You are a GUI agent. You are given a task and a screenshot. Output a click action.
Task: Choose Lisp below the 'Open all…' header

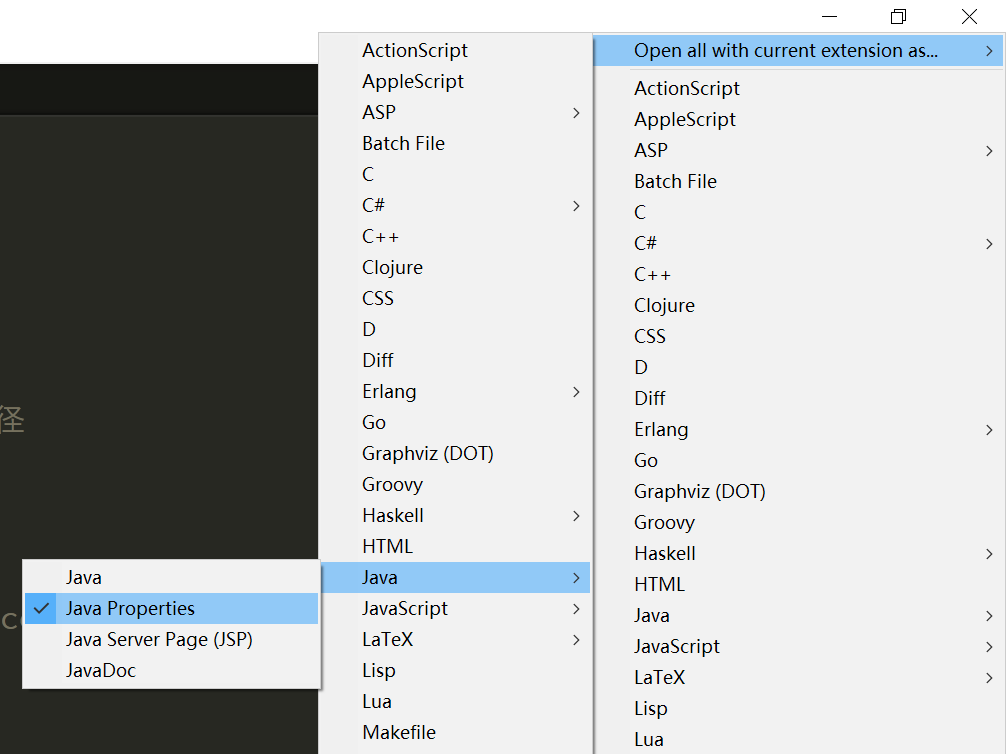click(798, 708)
